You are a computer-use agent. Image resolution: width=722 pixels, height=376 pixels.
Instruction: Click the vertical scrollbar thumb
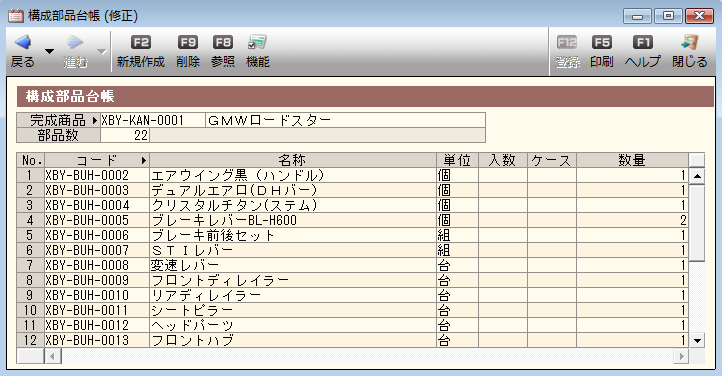697,223
